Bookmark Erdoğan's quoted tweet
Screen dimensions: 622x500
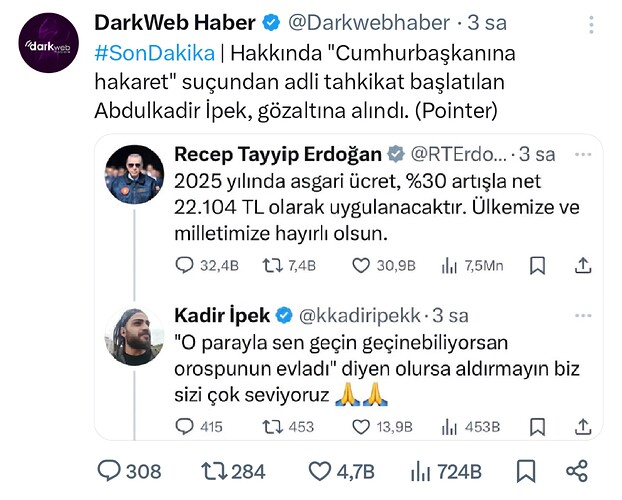[x=537, y=265]
